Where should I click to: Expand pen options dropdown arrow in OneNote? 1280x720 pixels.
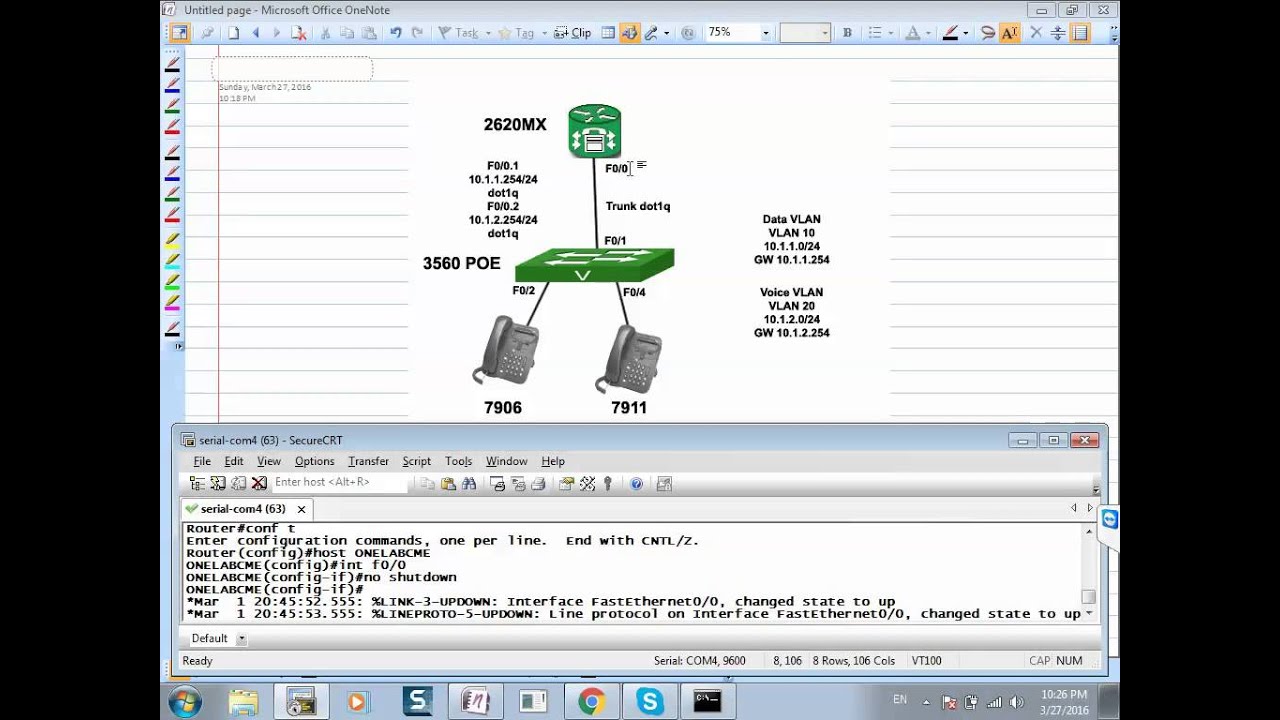(666, 33)
